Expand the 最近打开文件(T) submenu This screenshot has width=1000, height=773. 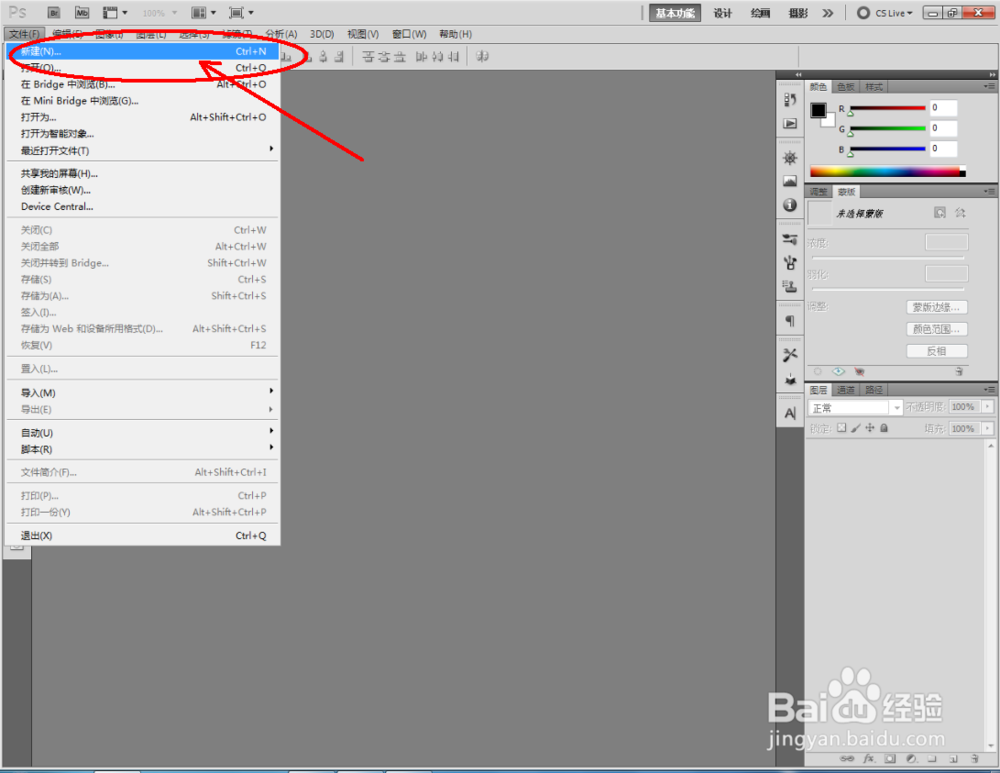142,151
